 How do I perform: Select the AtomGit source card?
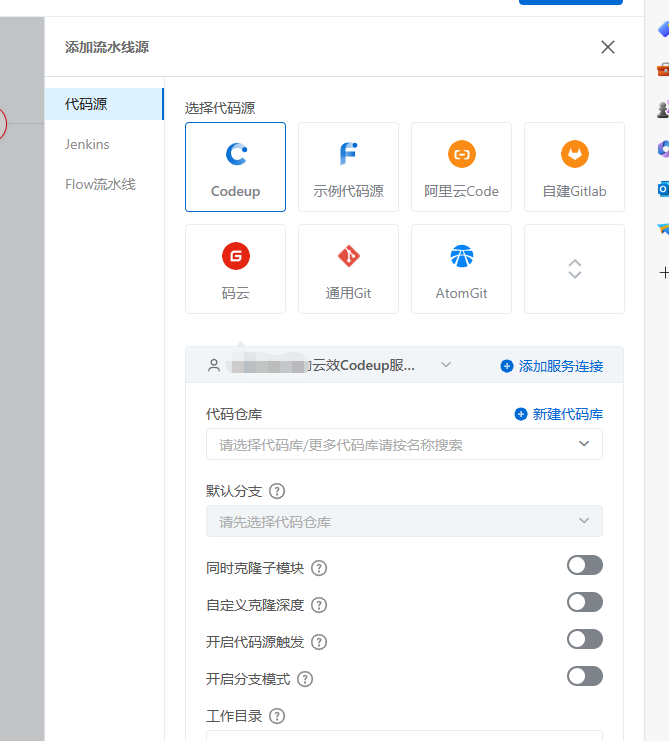(x=461, y=269)
